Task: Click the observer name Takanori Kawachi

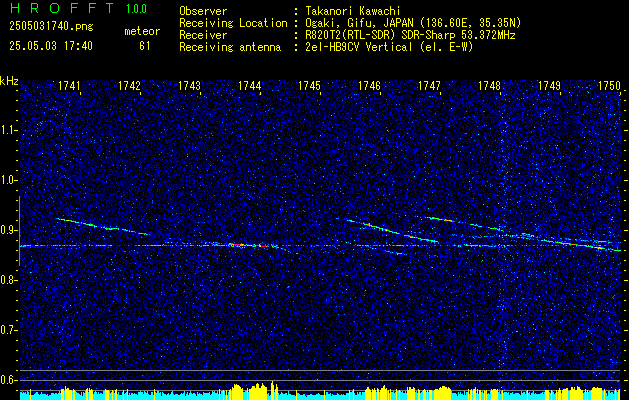Action: point(353,11)
